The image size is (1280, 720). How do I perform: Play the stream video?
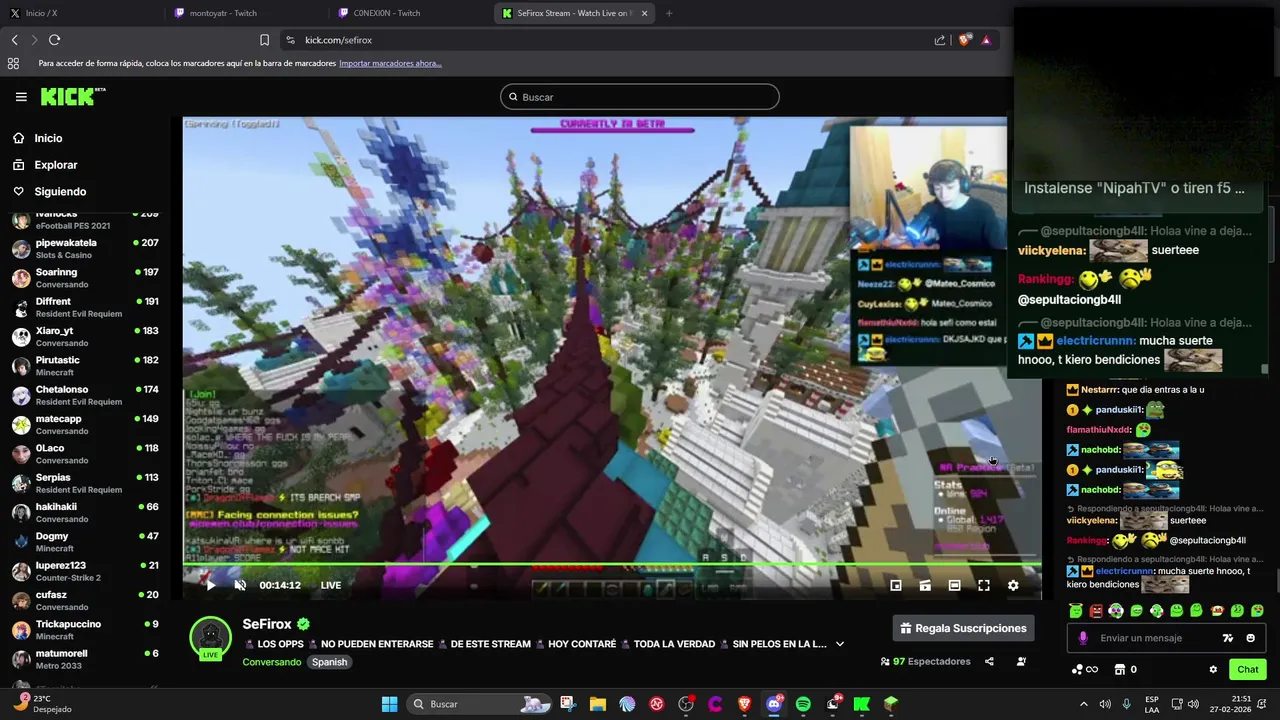pyautogui.click(x=210, y=585)
